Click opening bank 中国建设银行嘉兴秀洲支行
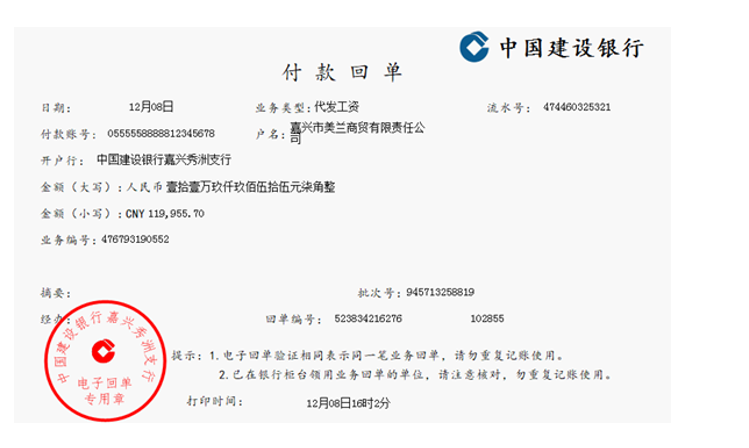The height and width of the screenshot is (448, 749). pyautogui.click(x=164, y=160)
